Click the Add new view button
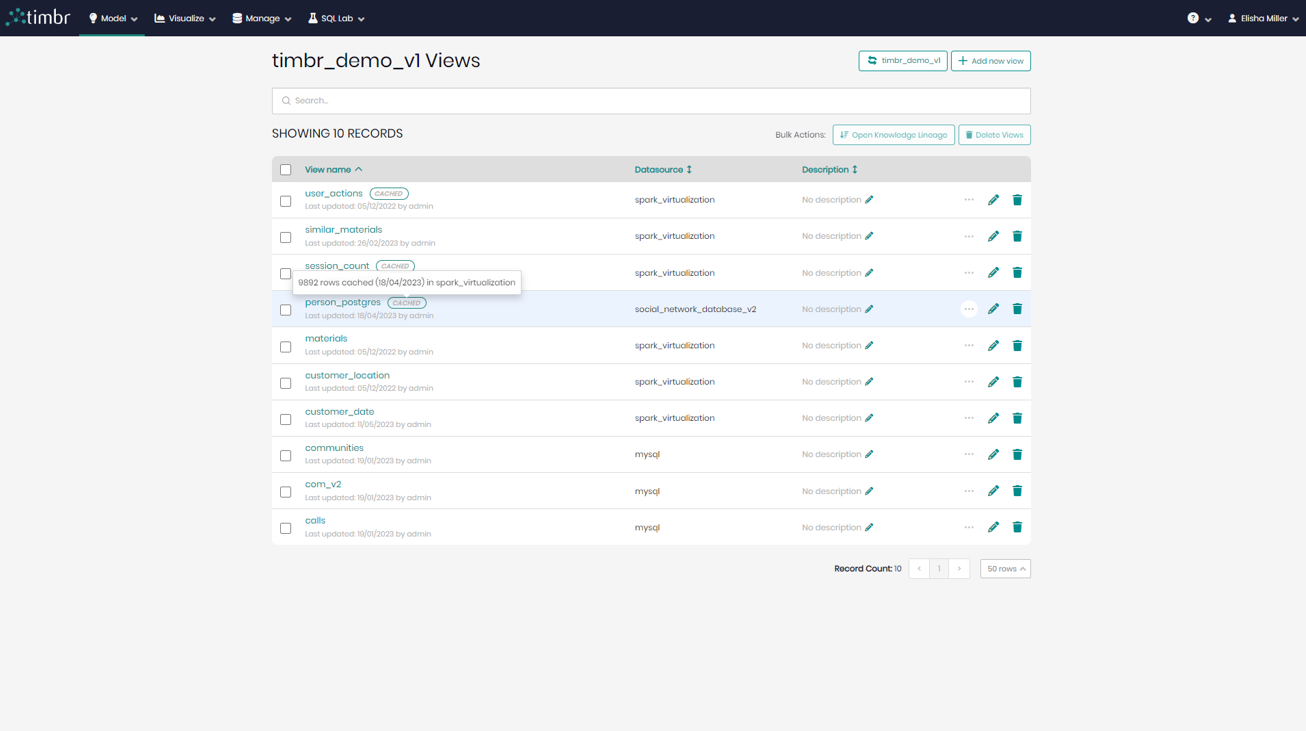1306x731 pixels. point(990,60)
